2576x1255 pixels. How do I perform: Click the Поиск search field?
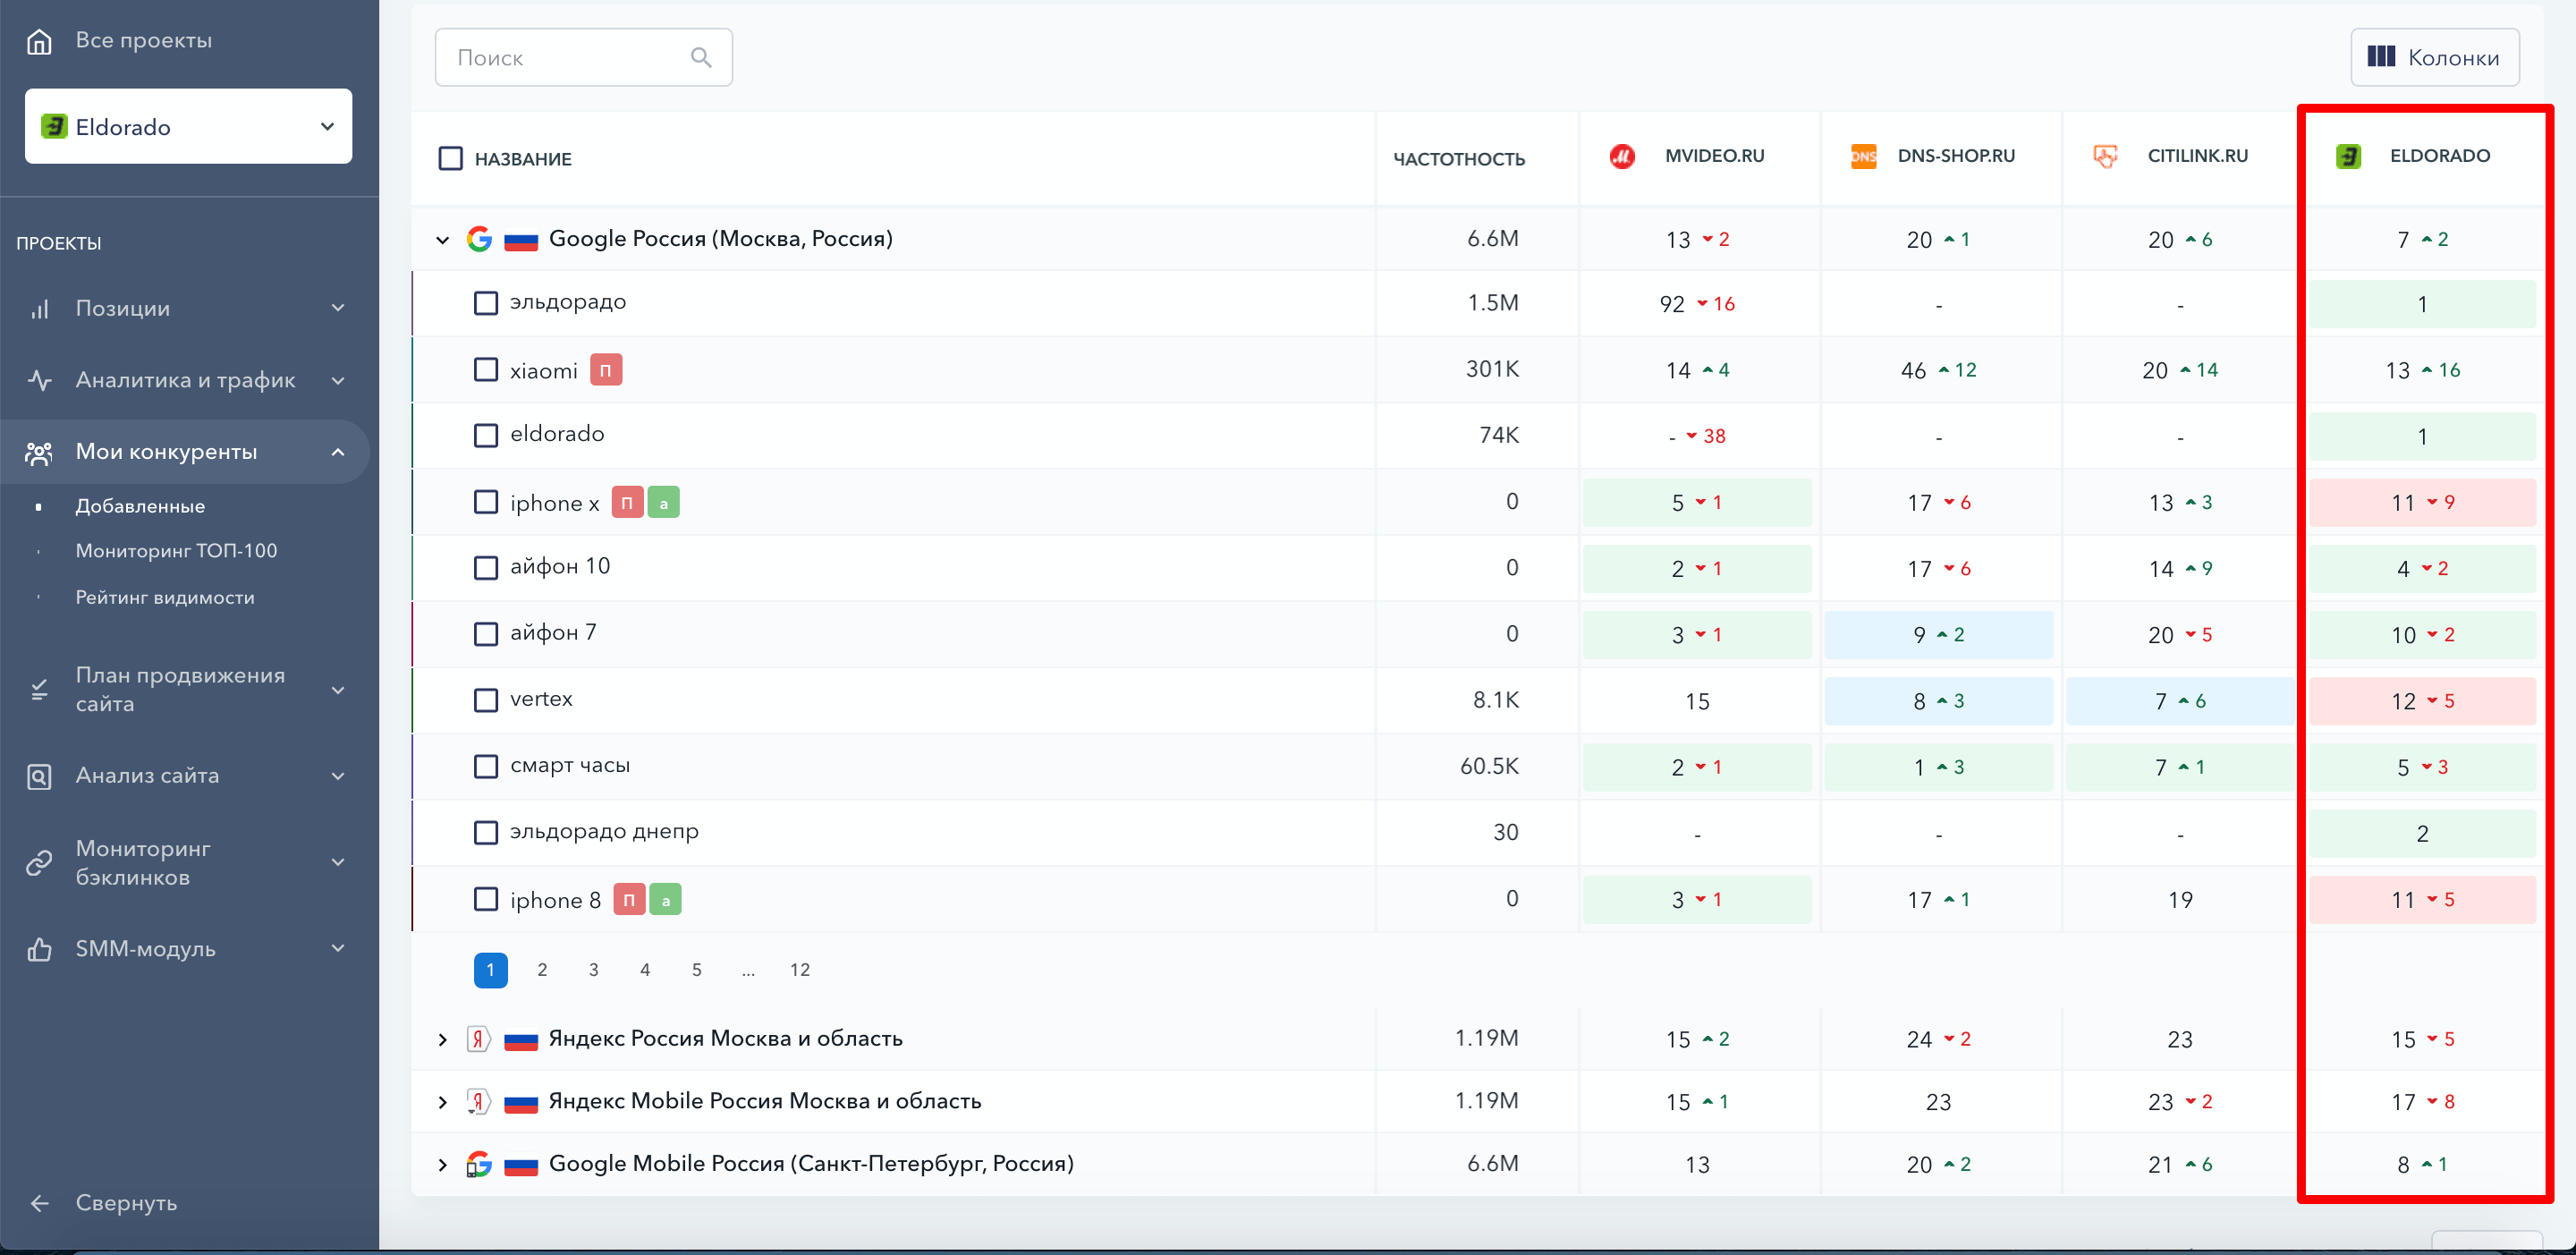coord(583,57)
